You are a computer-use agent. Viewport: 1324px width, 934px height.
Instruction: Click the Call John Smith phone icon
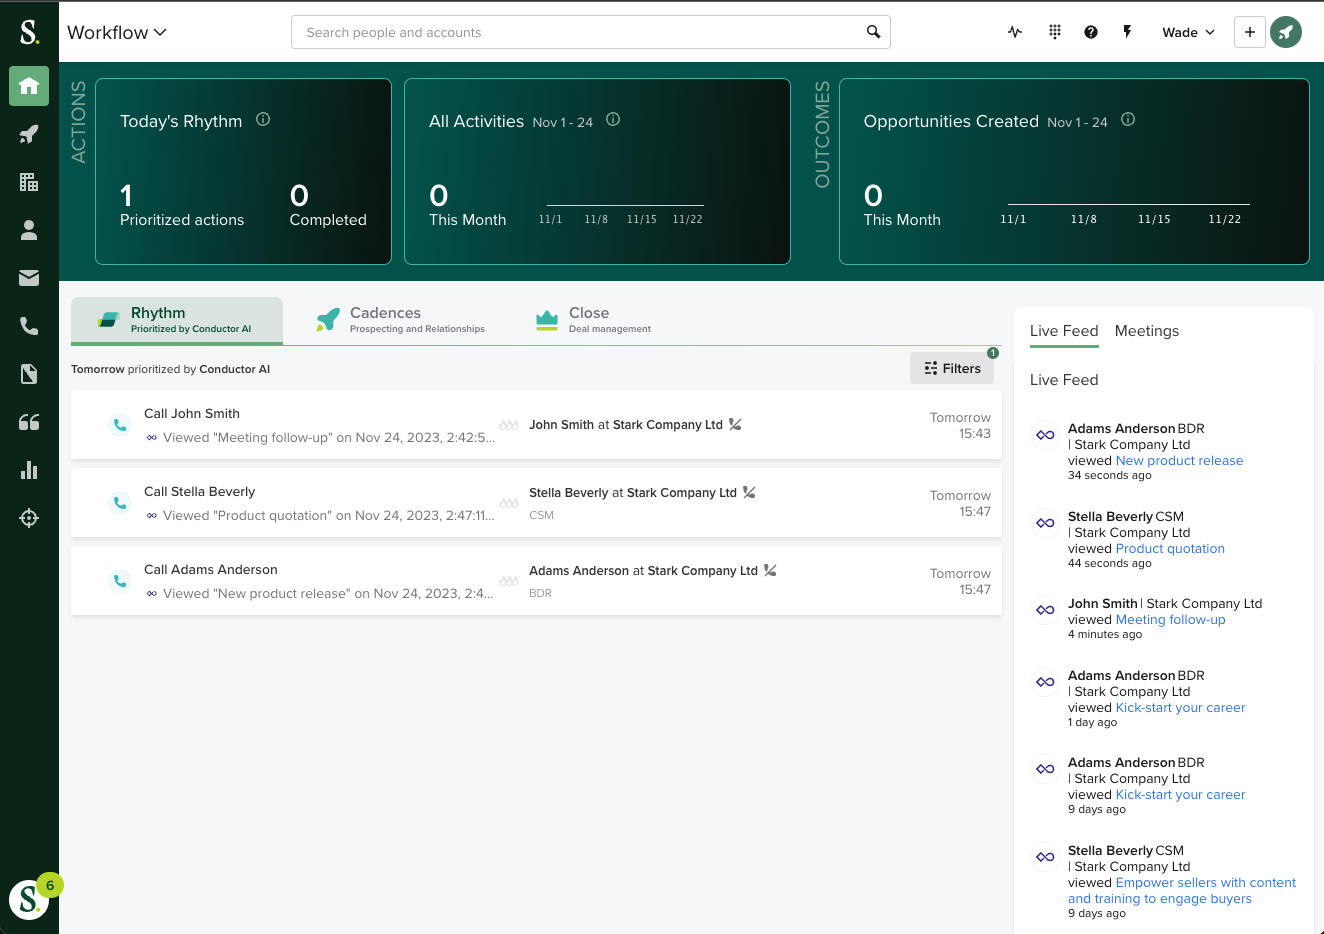(x=120, y=425)
